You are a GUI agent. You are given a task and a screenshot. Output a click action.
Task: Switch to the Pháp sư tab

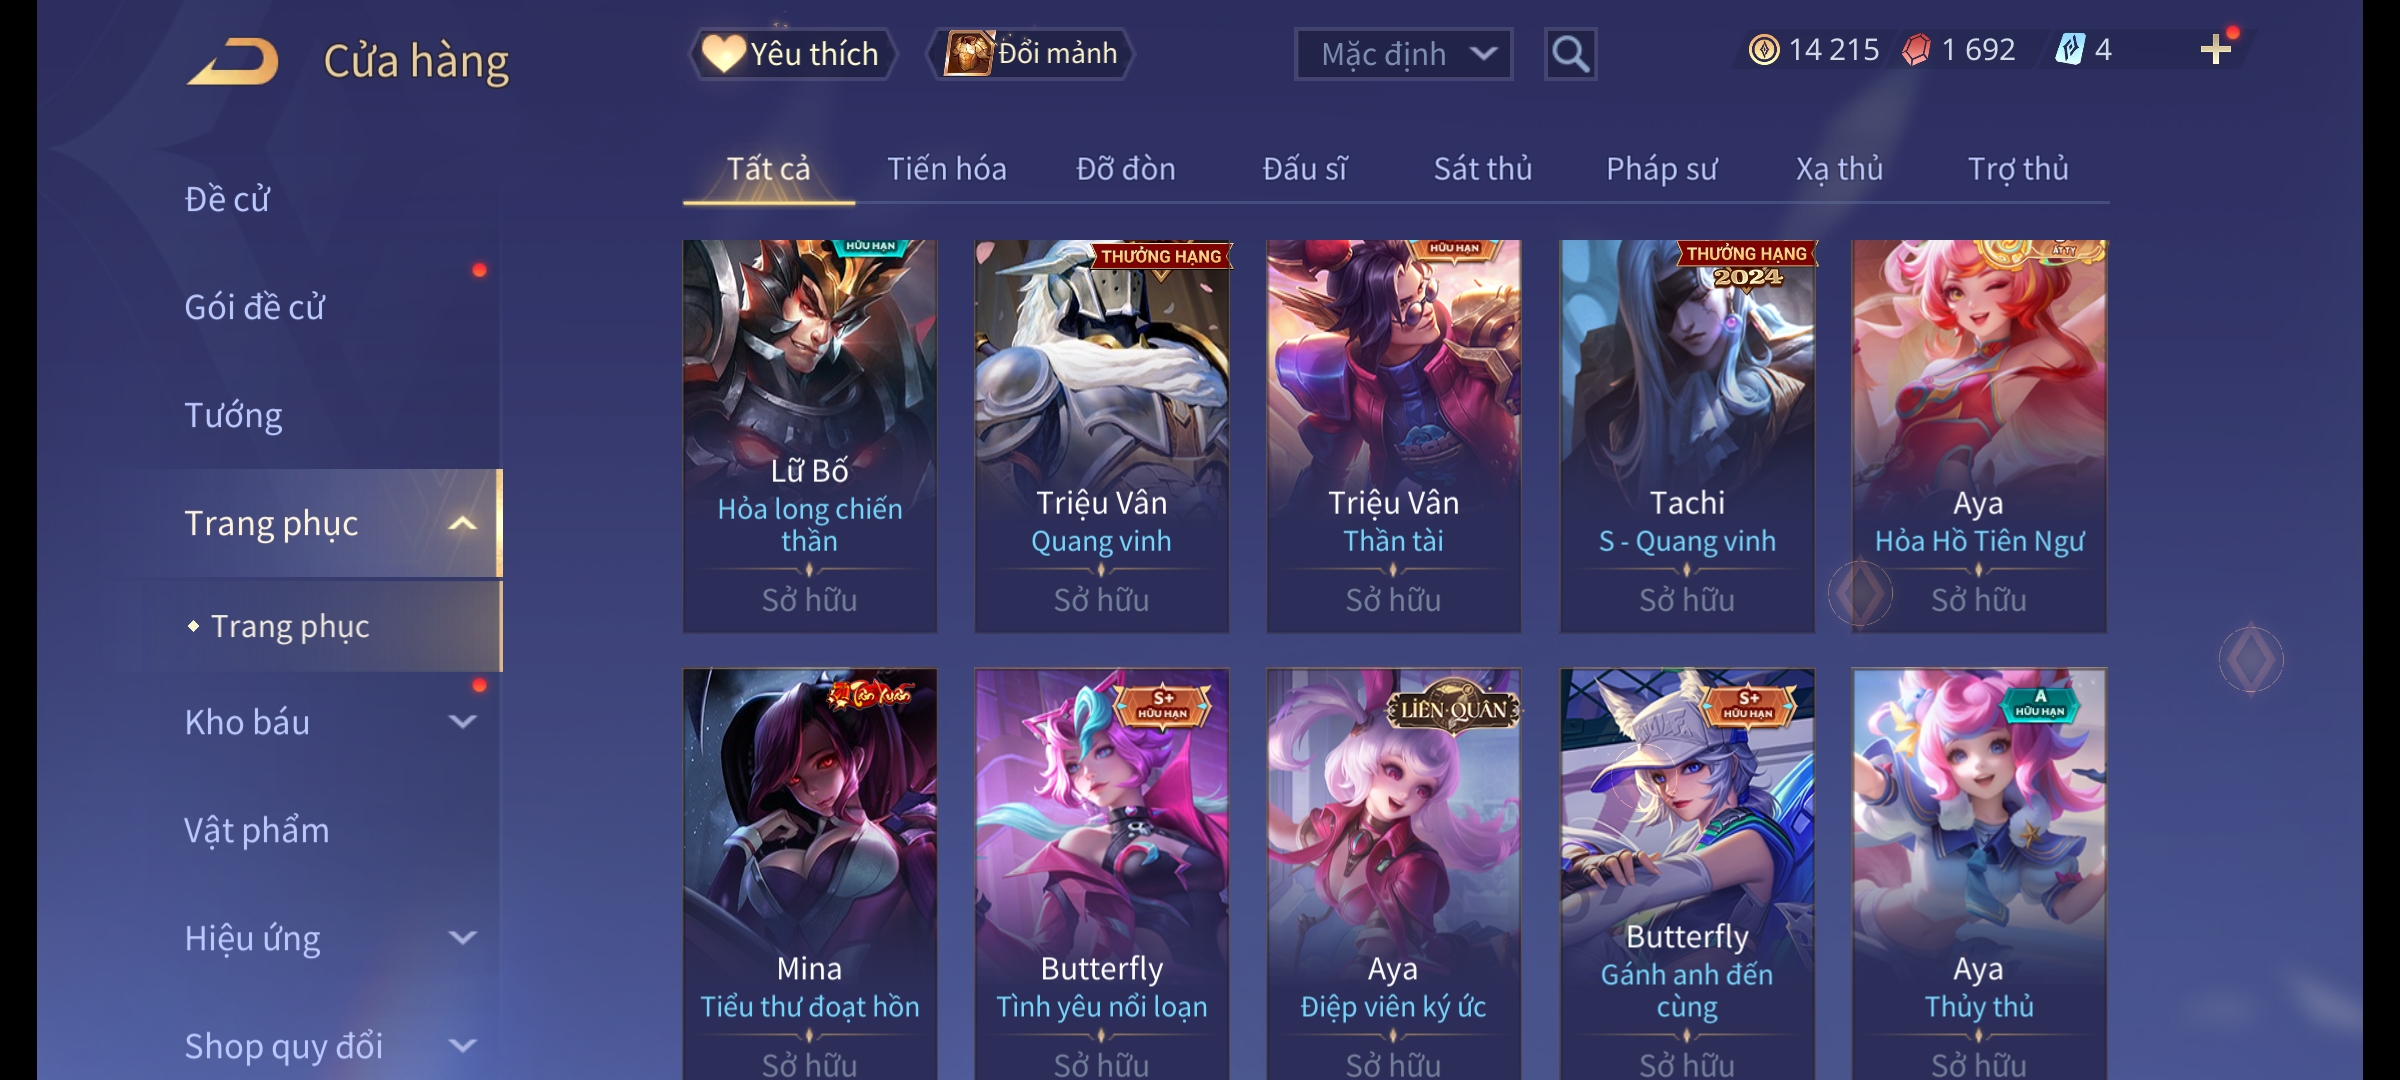point(1661,169)
